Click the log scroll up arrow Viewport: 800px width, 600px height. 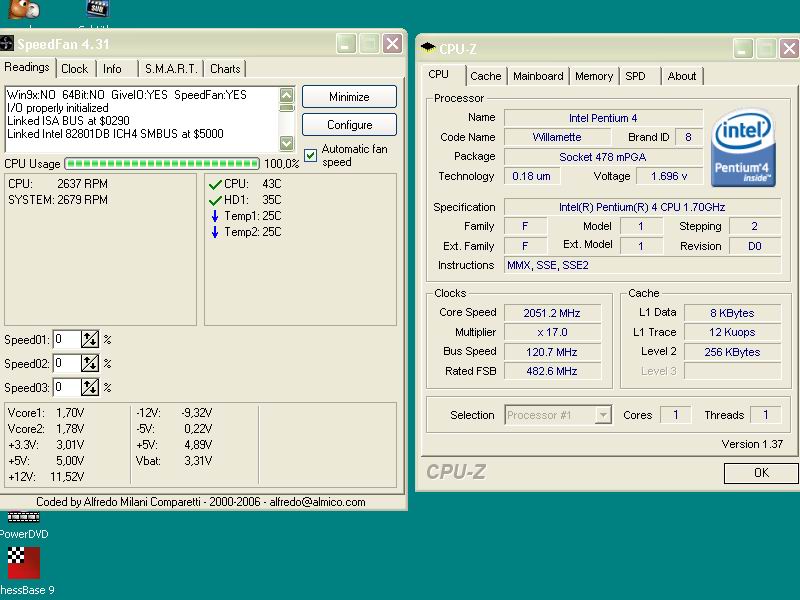[x=287, y=95]
